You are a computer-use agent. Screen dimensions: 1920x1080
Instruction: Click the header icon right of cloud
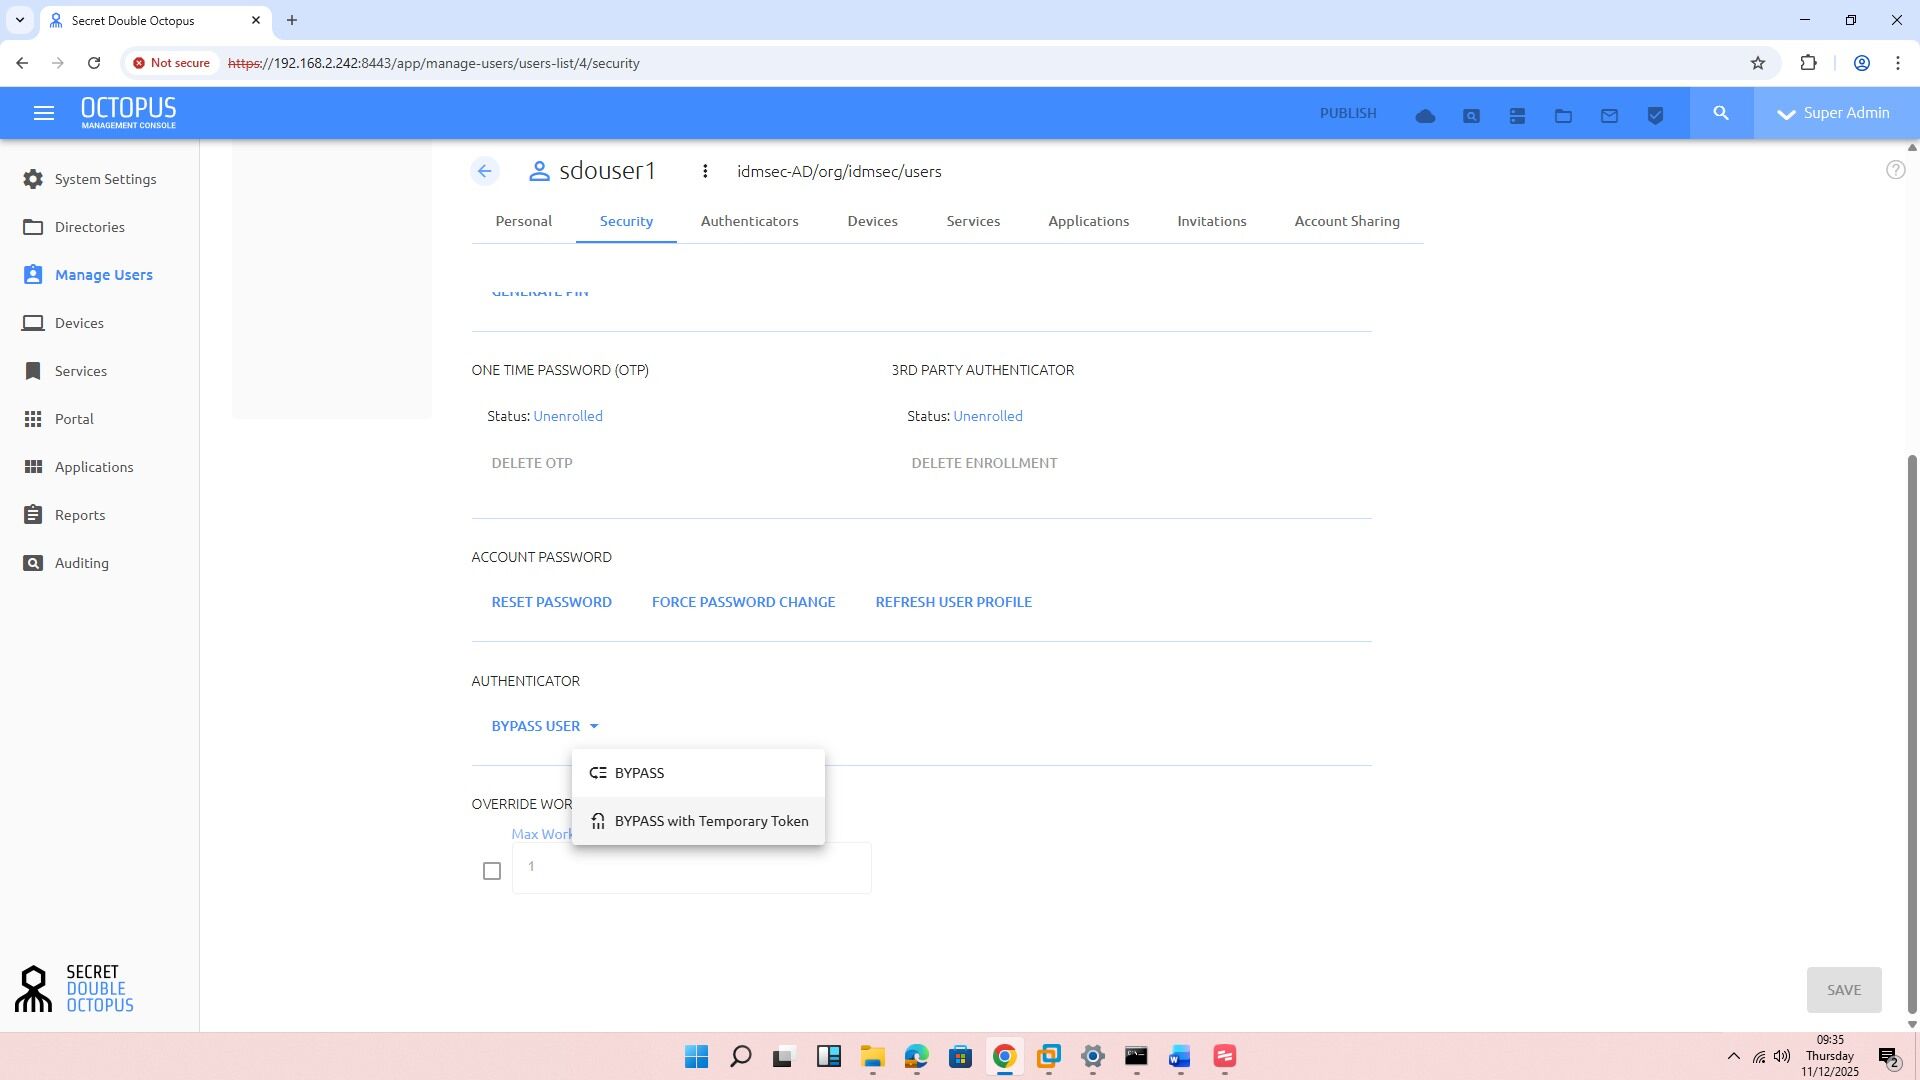[x=1471, y=116]
